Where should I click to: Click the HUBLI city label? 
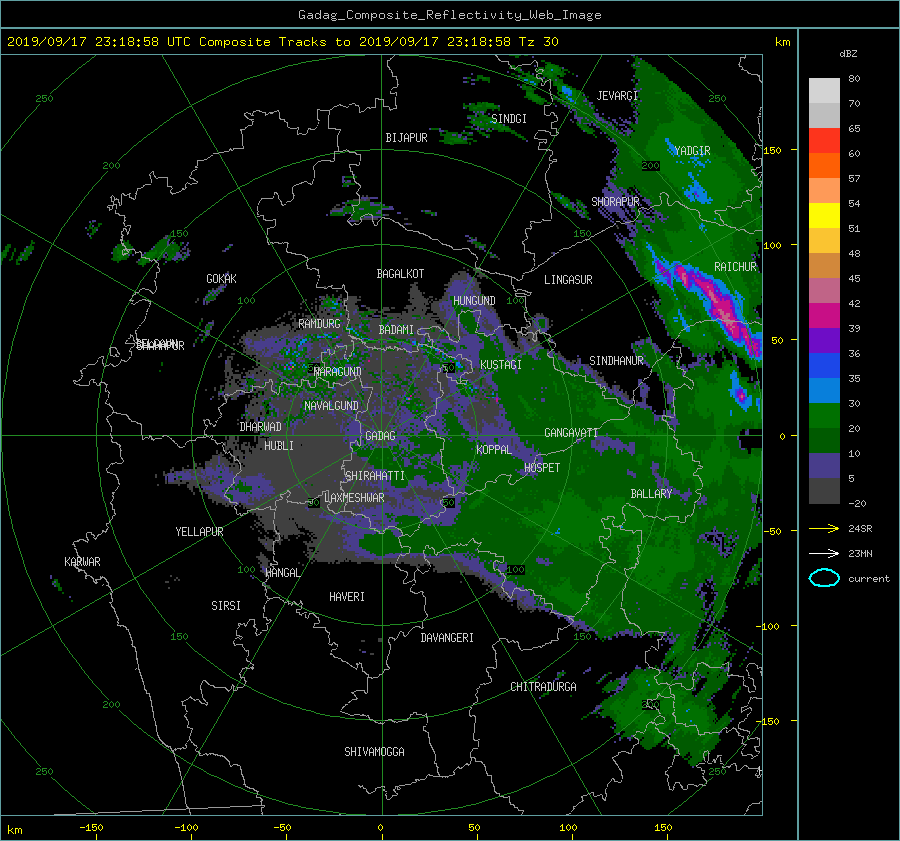[x=279, y=445]
